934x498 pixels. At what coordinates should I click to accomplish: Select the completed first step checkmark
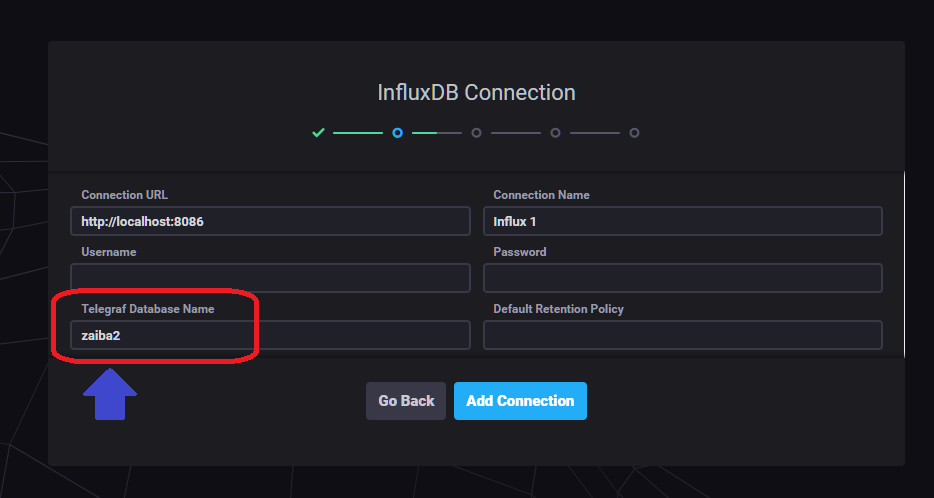[318, 133]
